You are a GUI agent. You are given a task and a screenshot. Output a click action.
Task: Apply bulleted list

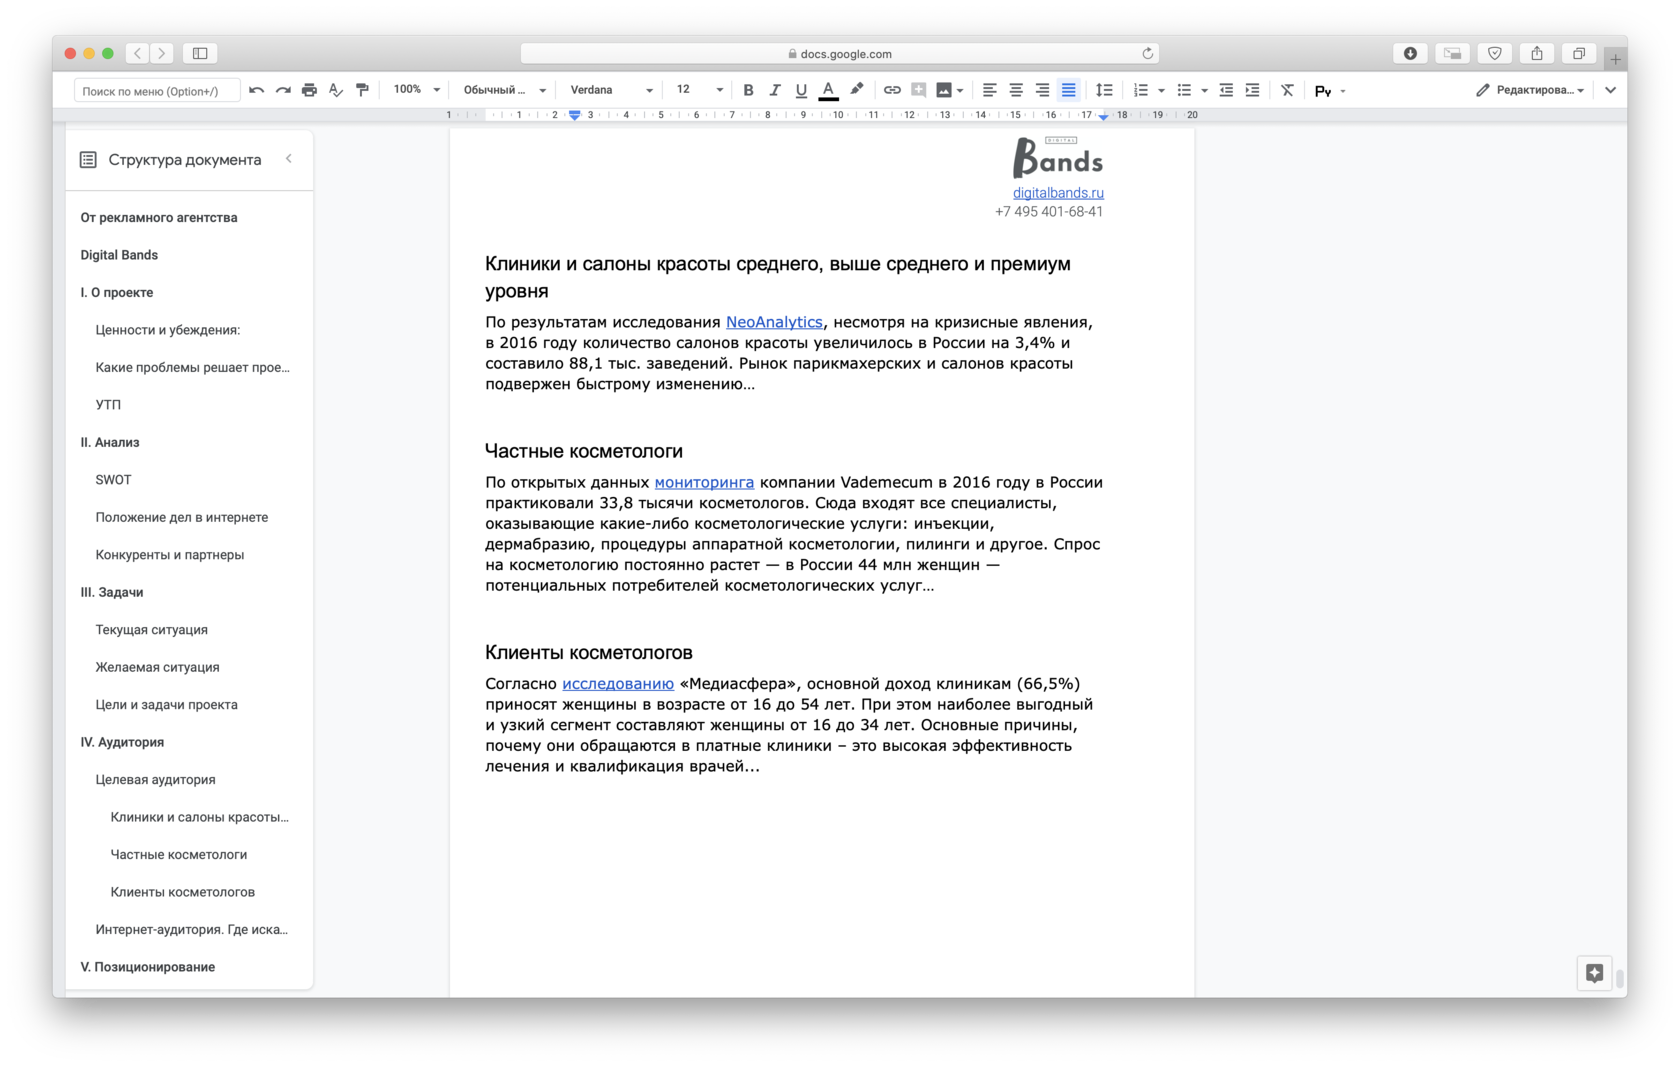pyautogui.click(x=1184, y=90)
